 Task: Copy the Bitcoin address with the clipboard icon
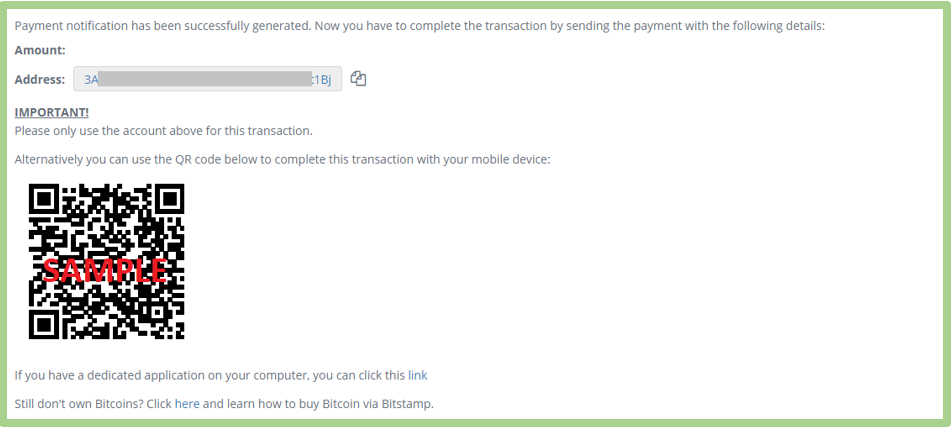(x=358, y=79)
